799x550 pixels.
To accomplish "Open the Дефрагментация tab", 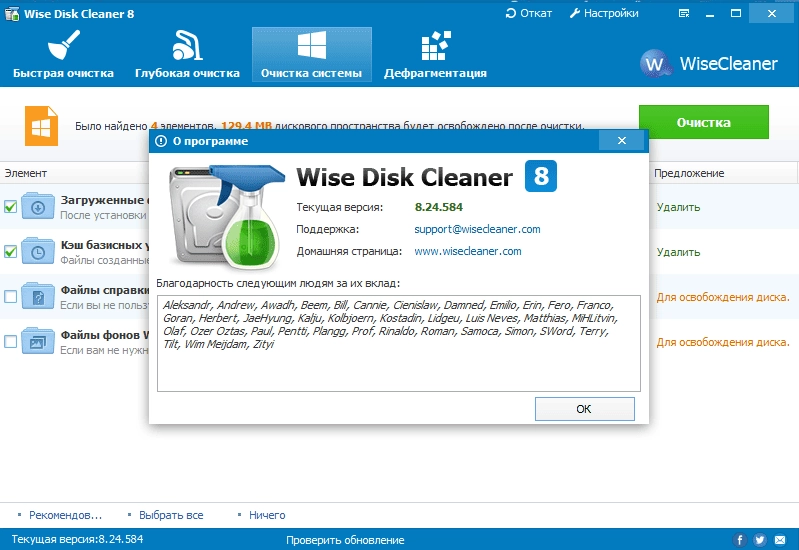I will (x=435, y=55).
